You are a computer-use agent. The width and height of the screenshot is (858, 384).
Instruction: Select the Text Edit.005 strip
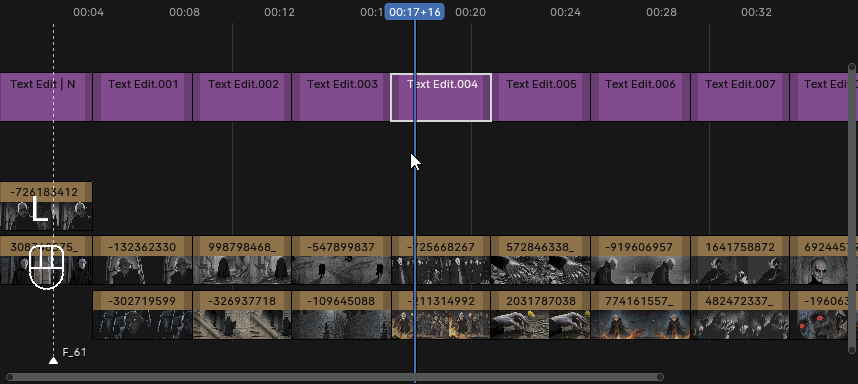(541, 97)
